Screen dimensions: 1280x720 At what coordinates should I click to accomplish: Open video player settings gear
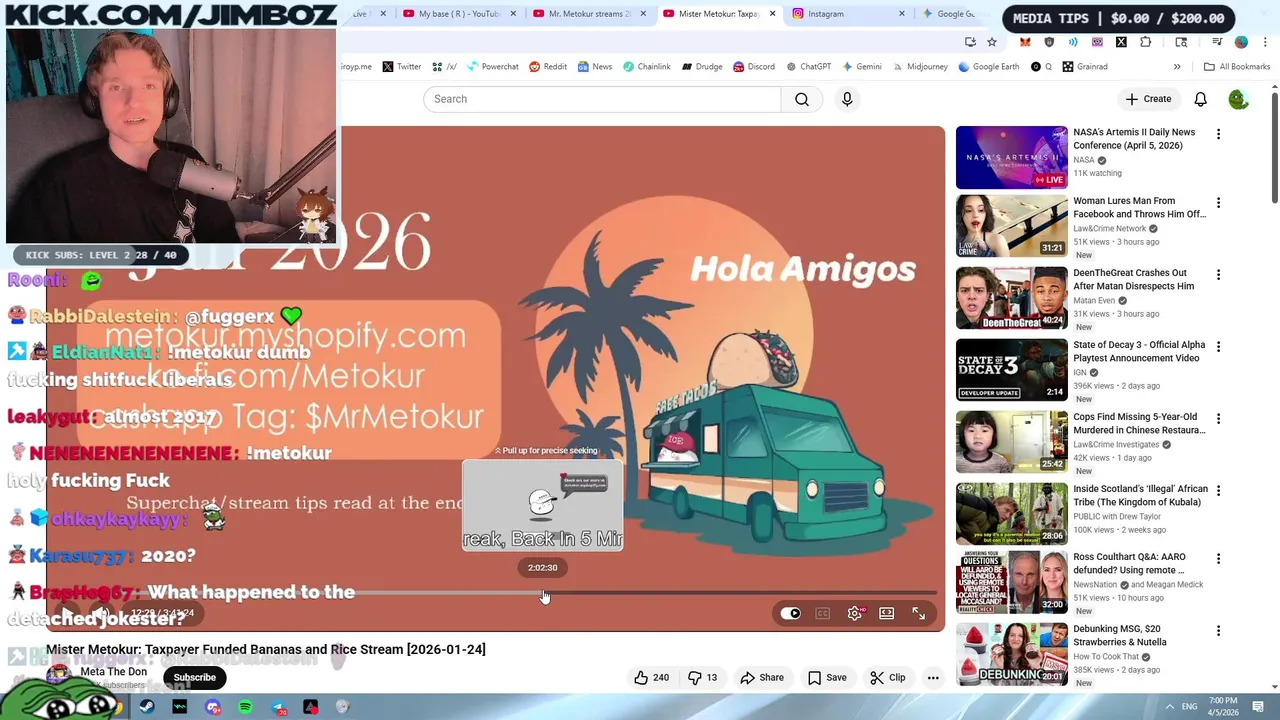click(854, 613)
